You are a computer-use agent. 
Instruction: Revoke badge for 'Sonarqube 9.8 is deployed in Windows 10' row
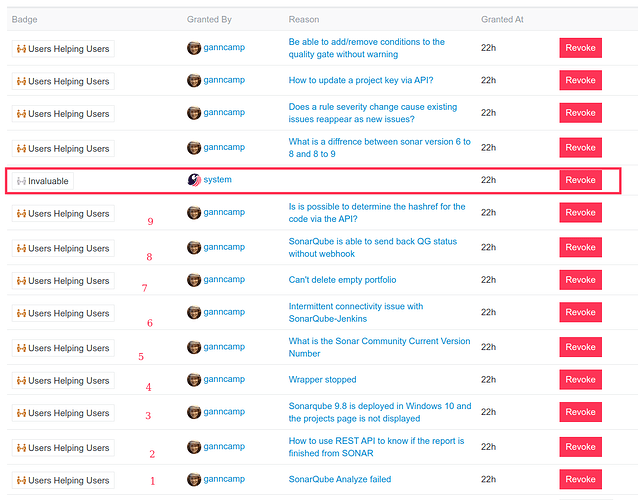pyautogui.click(x=580, y=412)
